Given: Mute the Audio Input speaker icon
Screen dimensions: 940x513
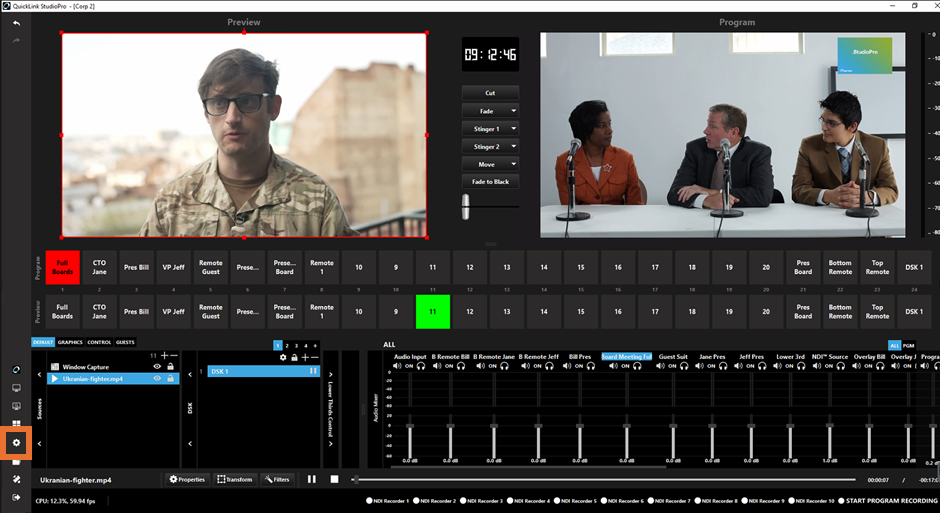Looking at the screenshot, I should (397, 366).
